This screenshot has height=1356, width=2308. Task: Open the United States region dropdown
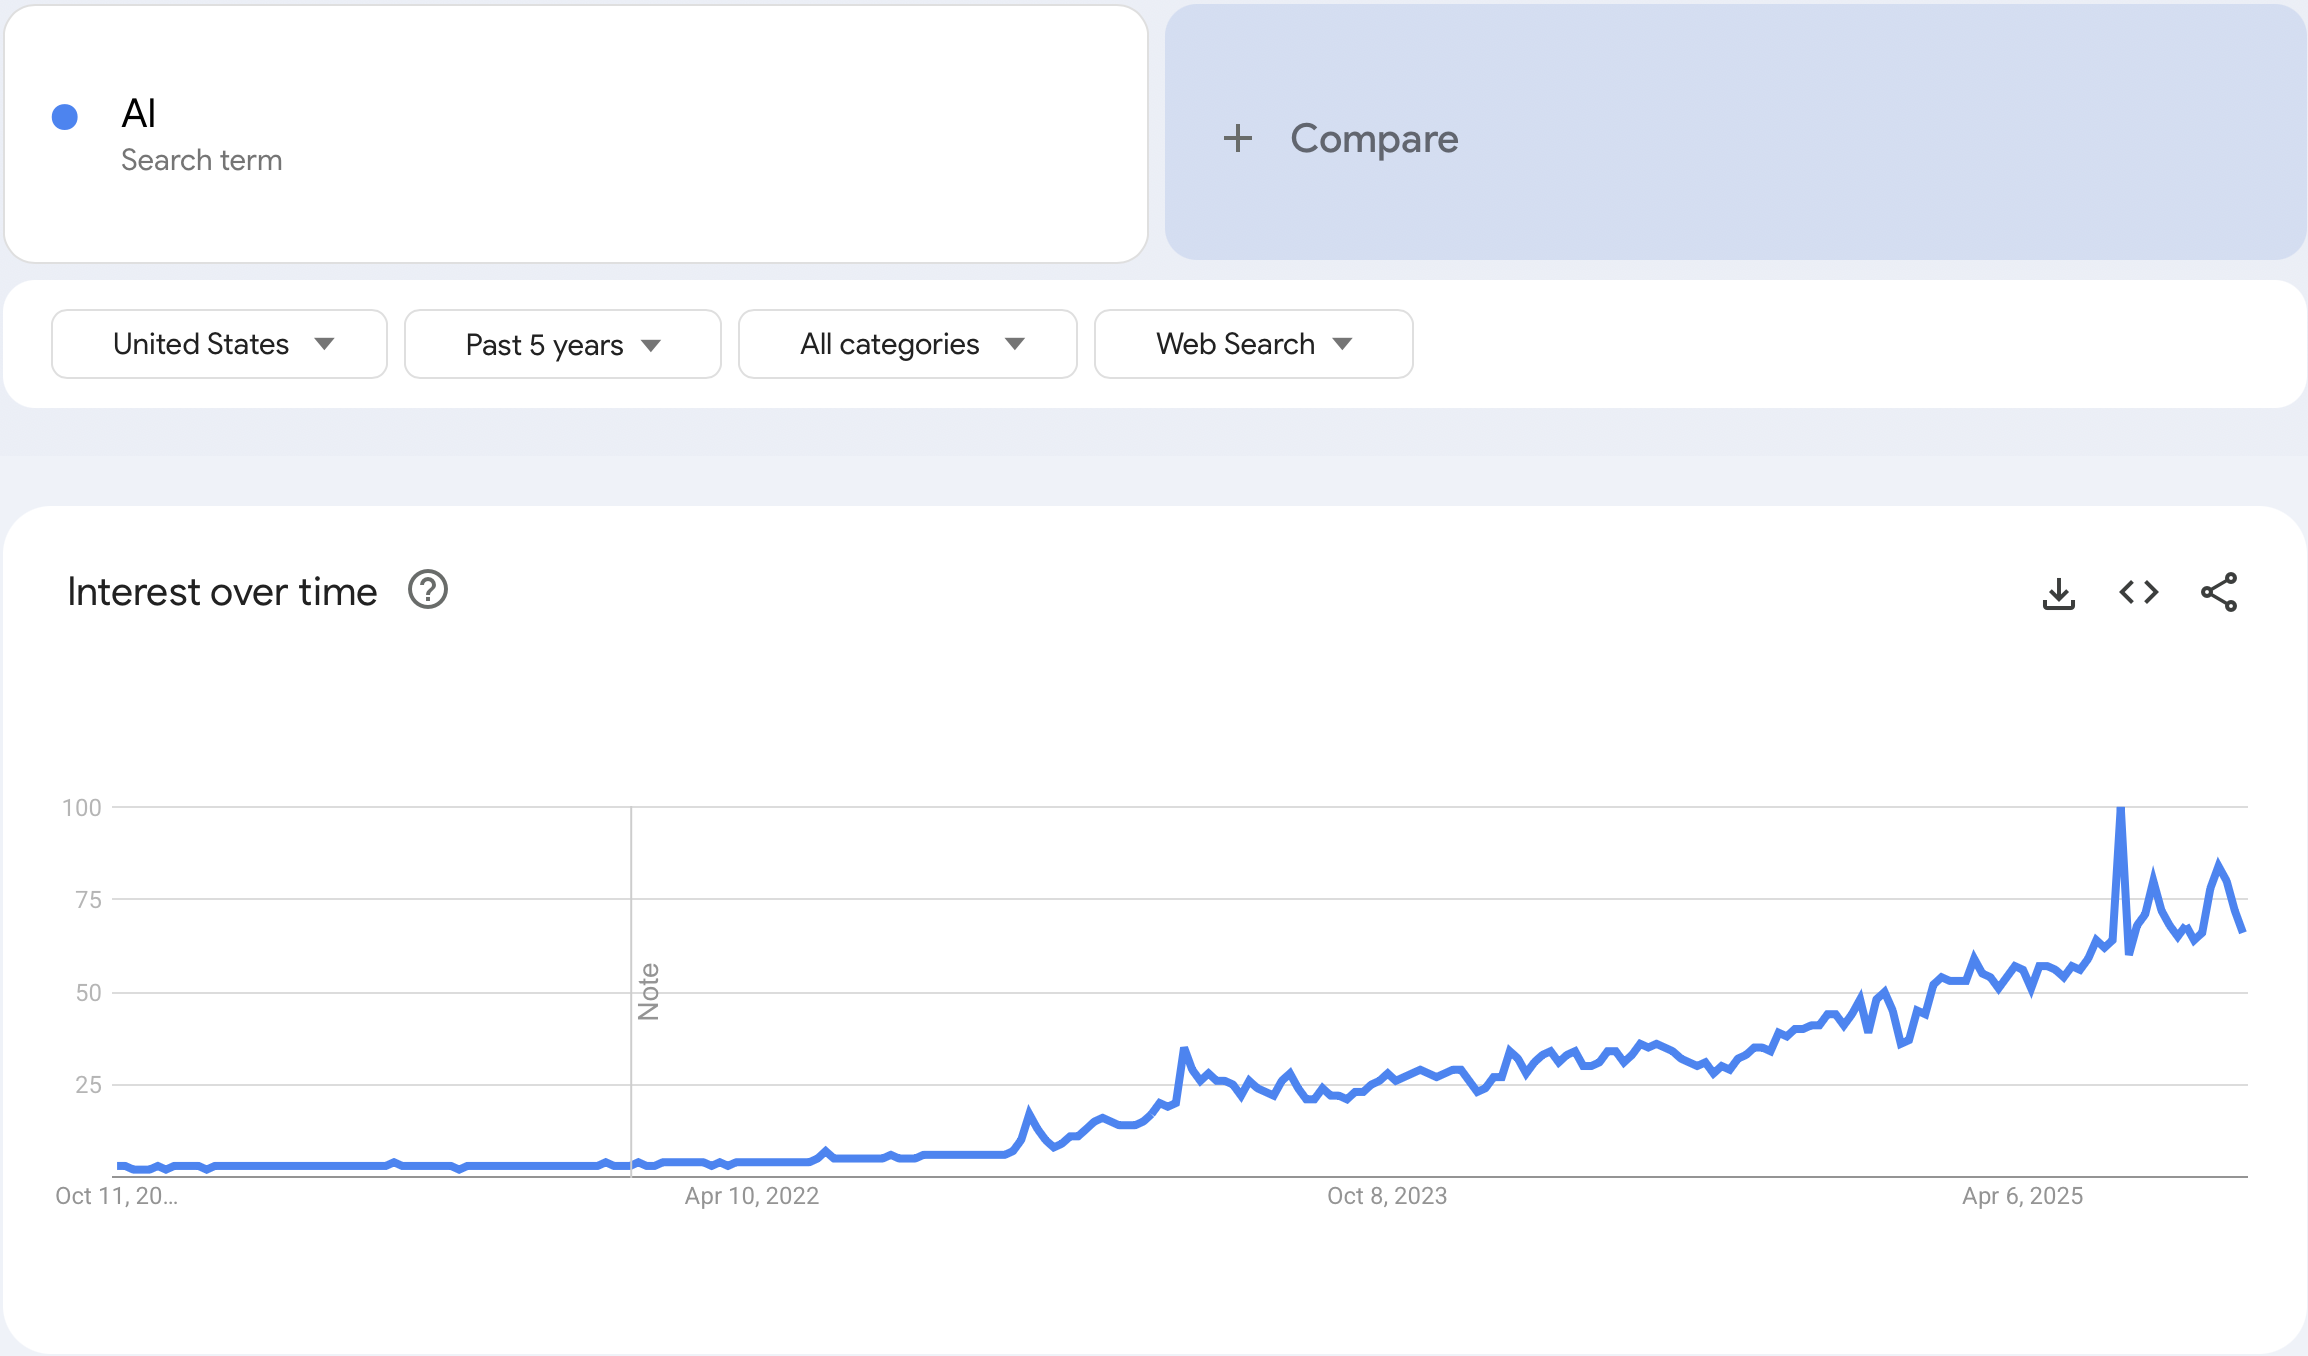click(219, 344)
